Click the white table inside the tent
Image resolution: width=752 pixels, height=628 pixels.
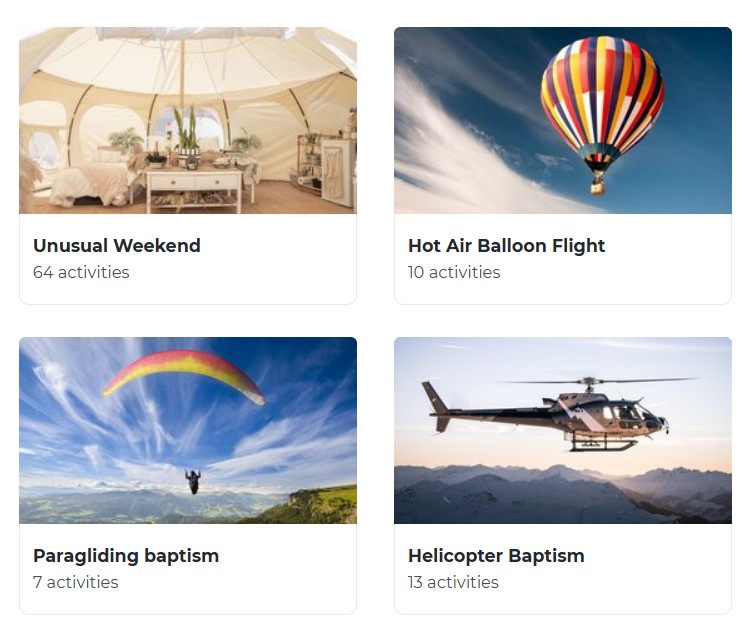[x=194, y=189]
